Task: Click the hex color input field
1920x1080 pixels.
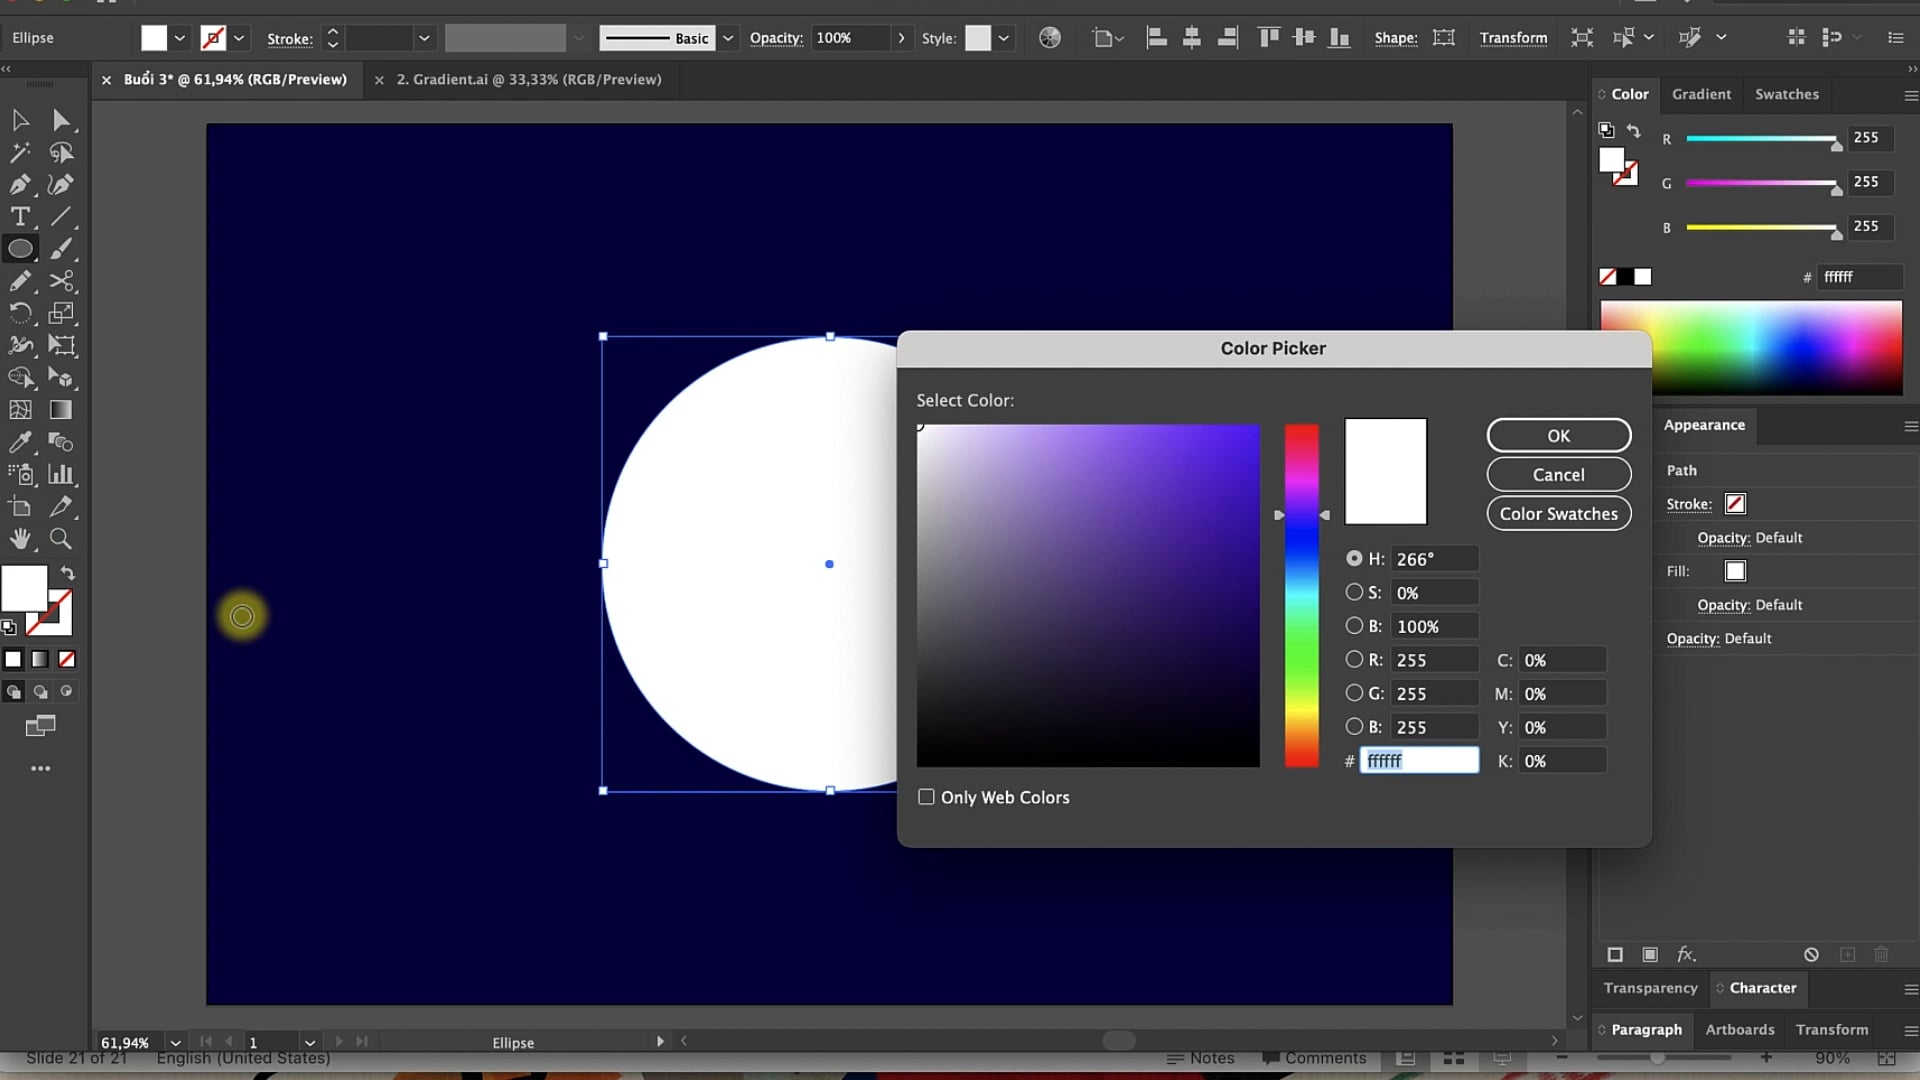Action: click(1419, 761)
